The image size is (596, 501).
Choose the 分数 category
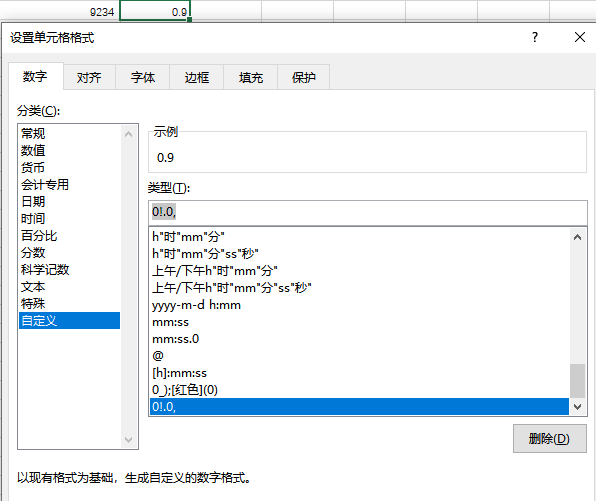pyautogui.click(x=70, y=253)
